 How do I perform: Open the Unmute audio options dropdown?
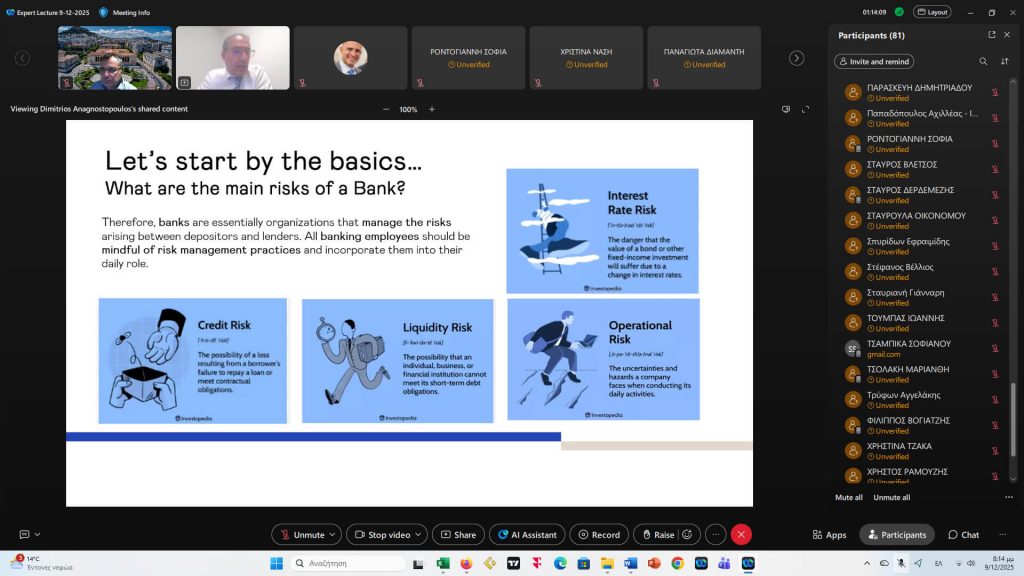click(x=331, y=534)
